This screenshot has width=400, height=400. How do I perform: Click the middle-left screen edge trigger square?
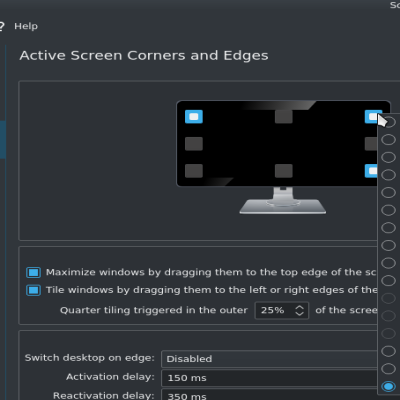point(194,144)
